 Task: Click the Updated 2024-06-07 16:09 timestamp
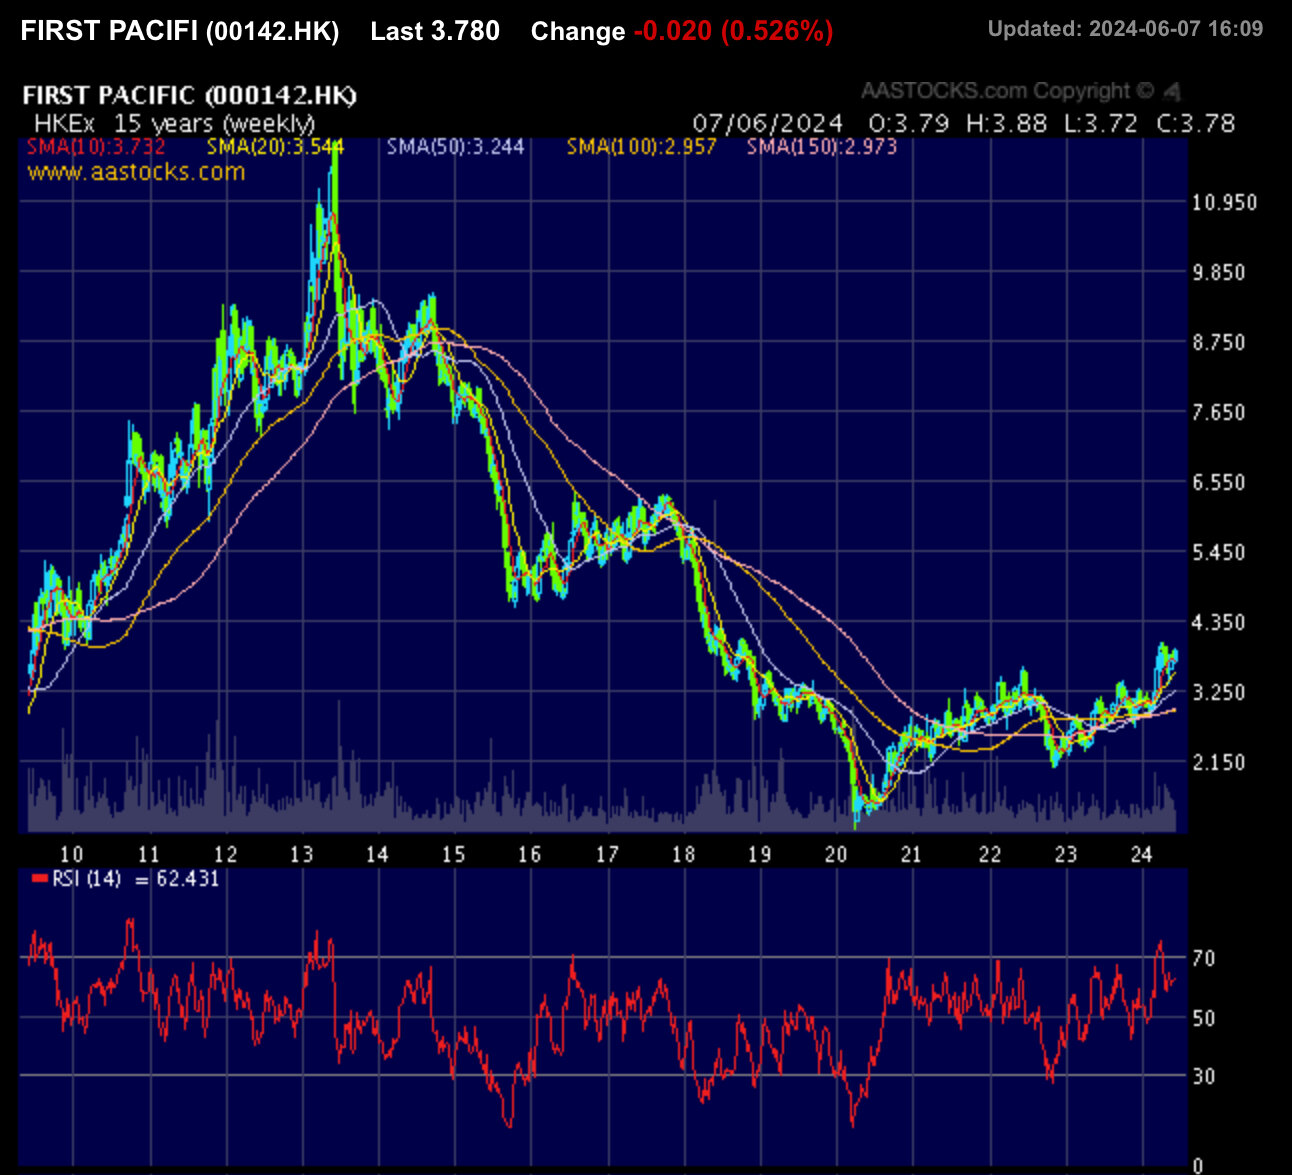click(1126, 29)
